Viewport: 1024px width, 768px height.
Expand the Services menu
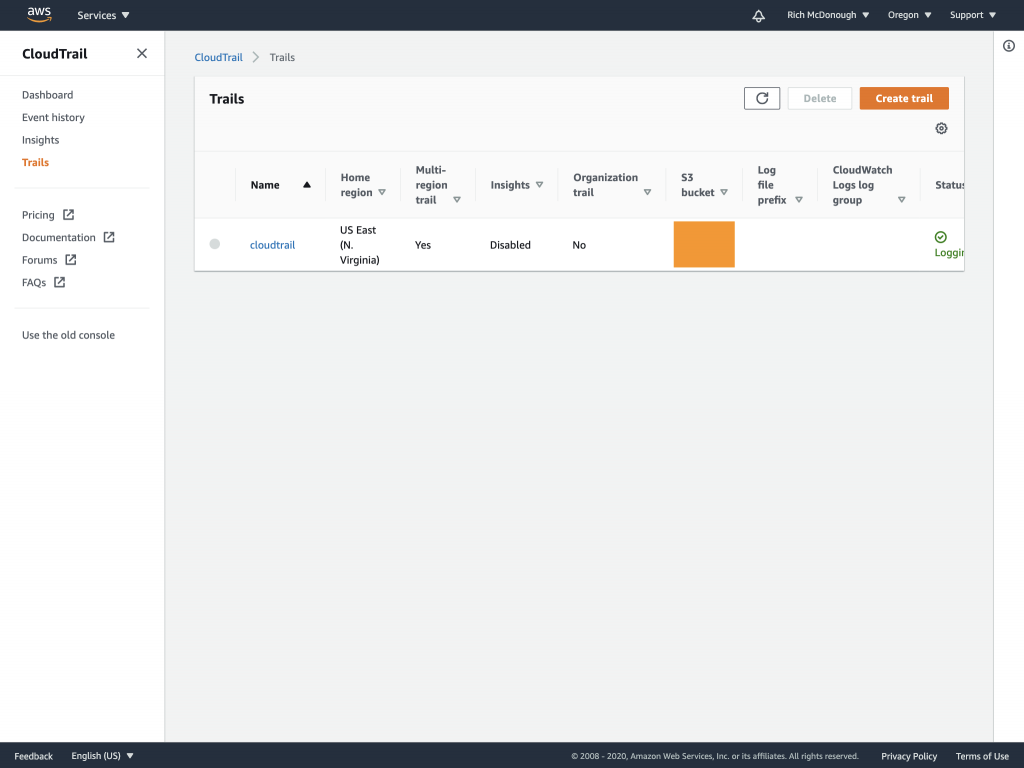tap(103, 15)
